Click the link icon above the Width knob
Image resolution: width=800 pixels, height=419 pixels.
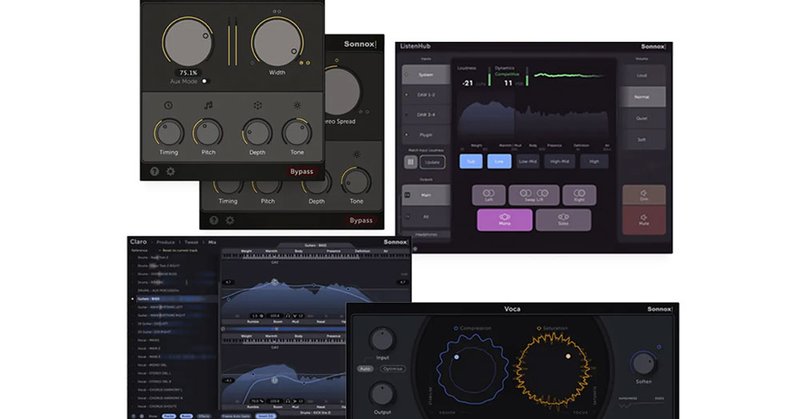point(277,11)
